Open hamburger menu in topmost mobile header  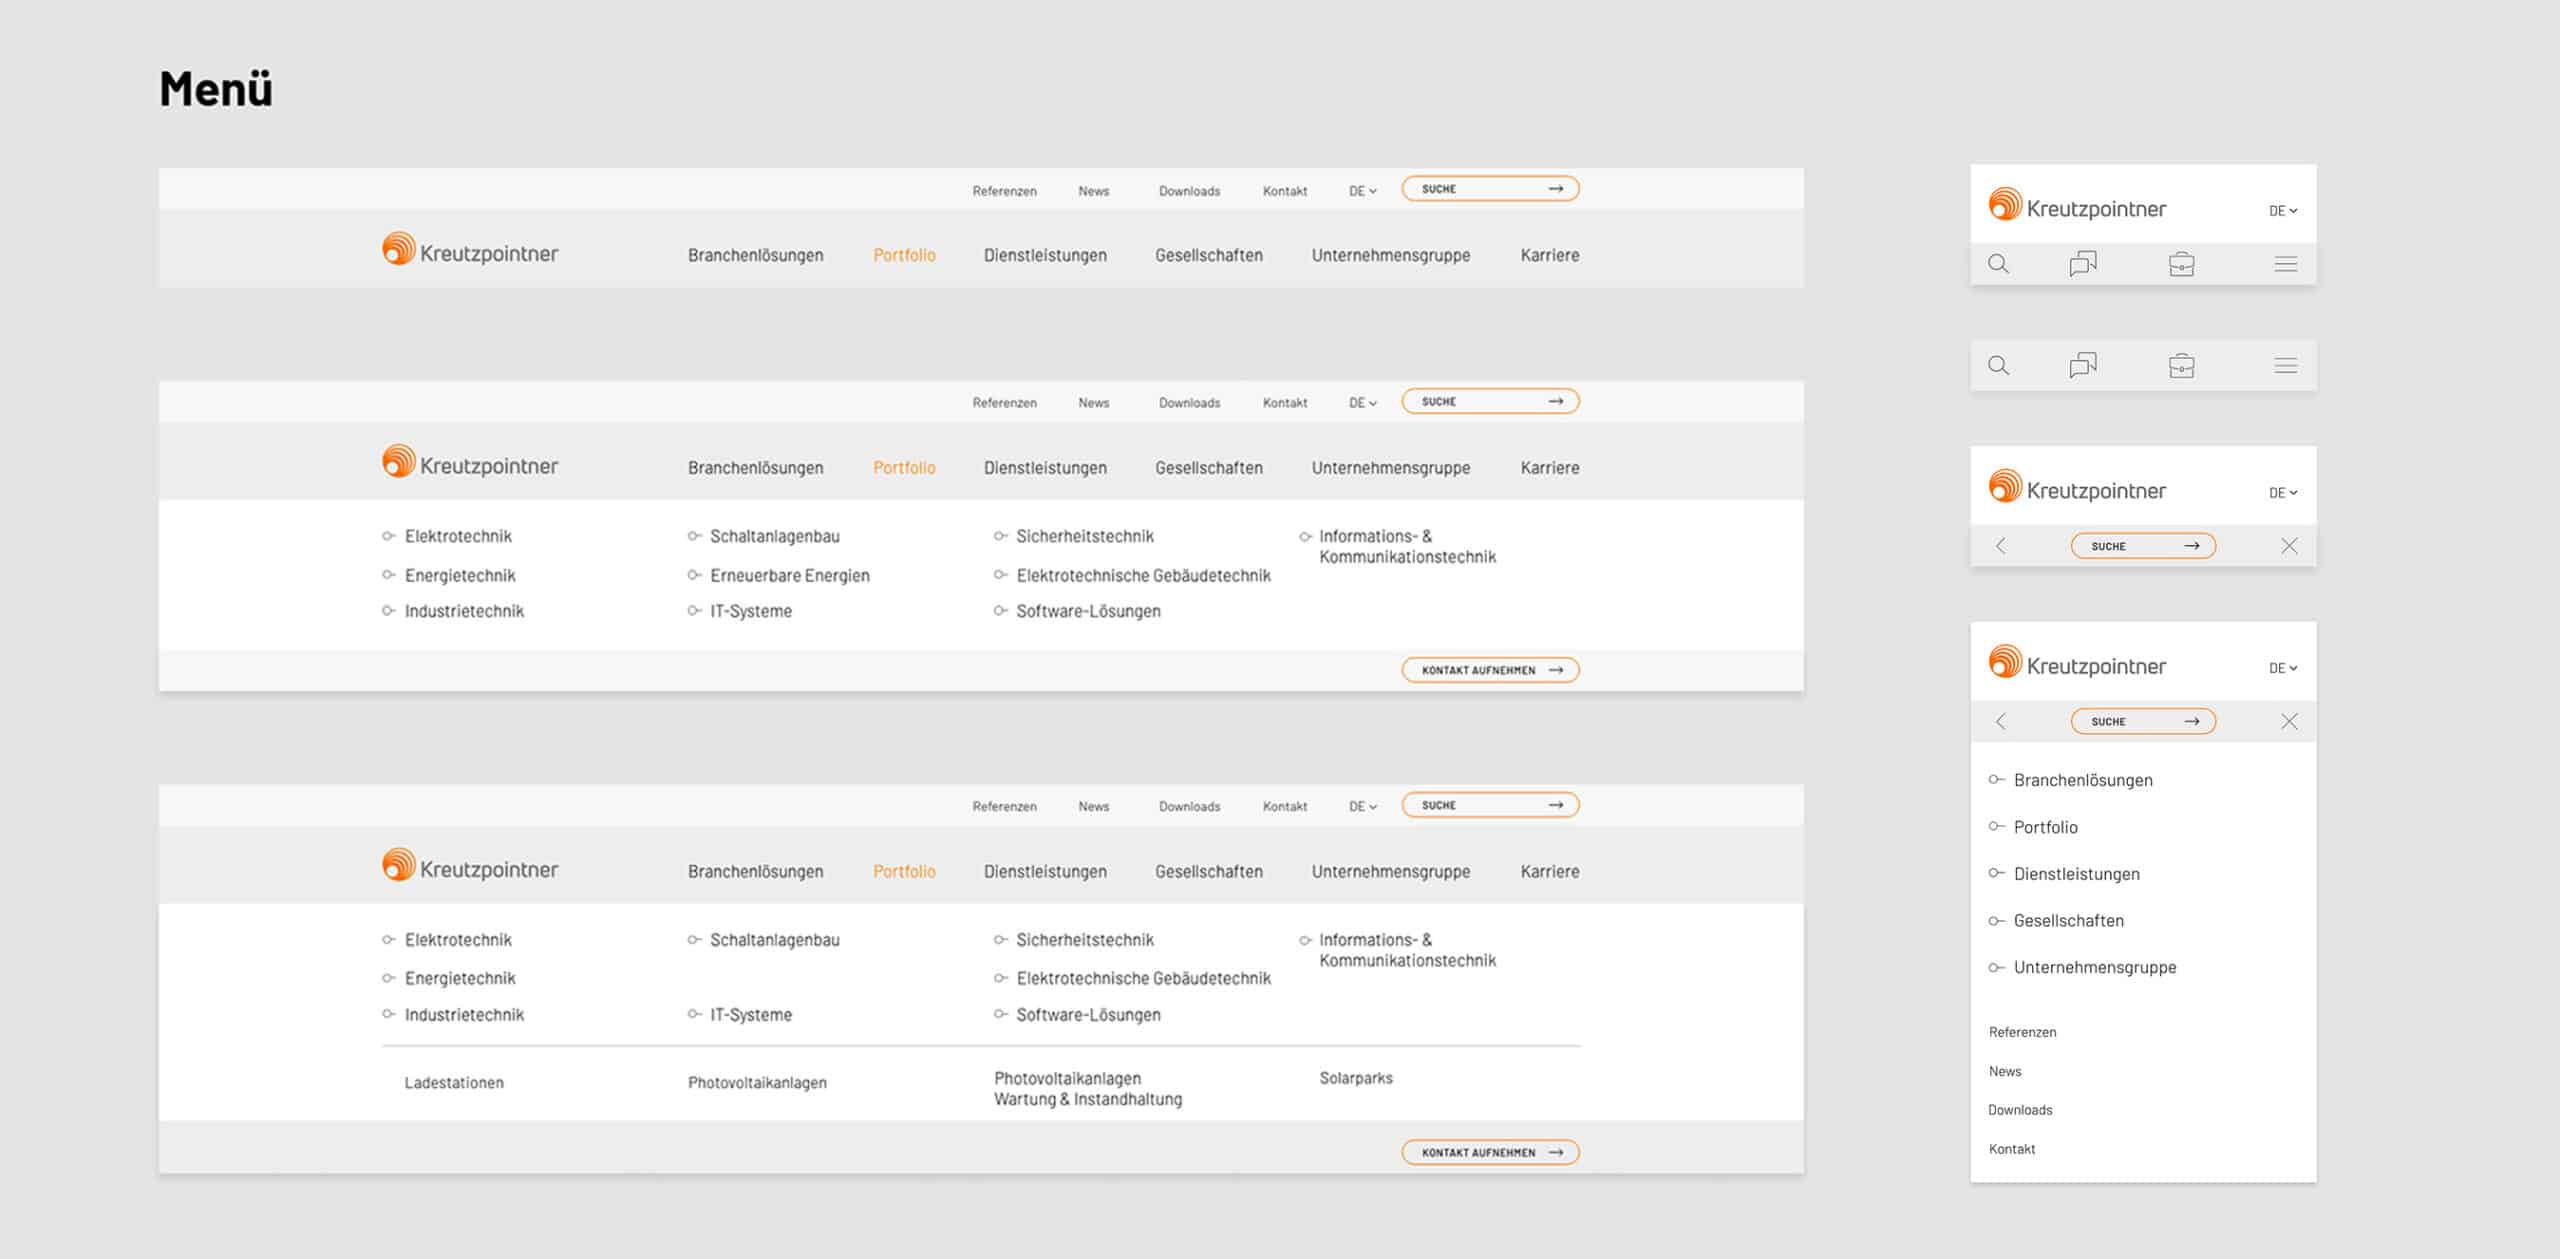[2285, 264]
